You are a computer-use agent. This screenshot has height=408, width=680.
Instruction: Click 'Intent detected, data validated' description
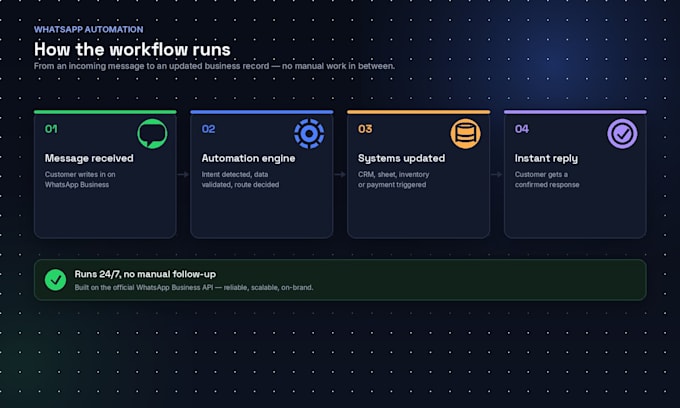click(x=240, y=180)
